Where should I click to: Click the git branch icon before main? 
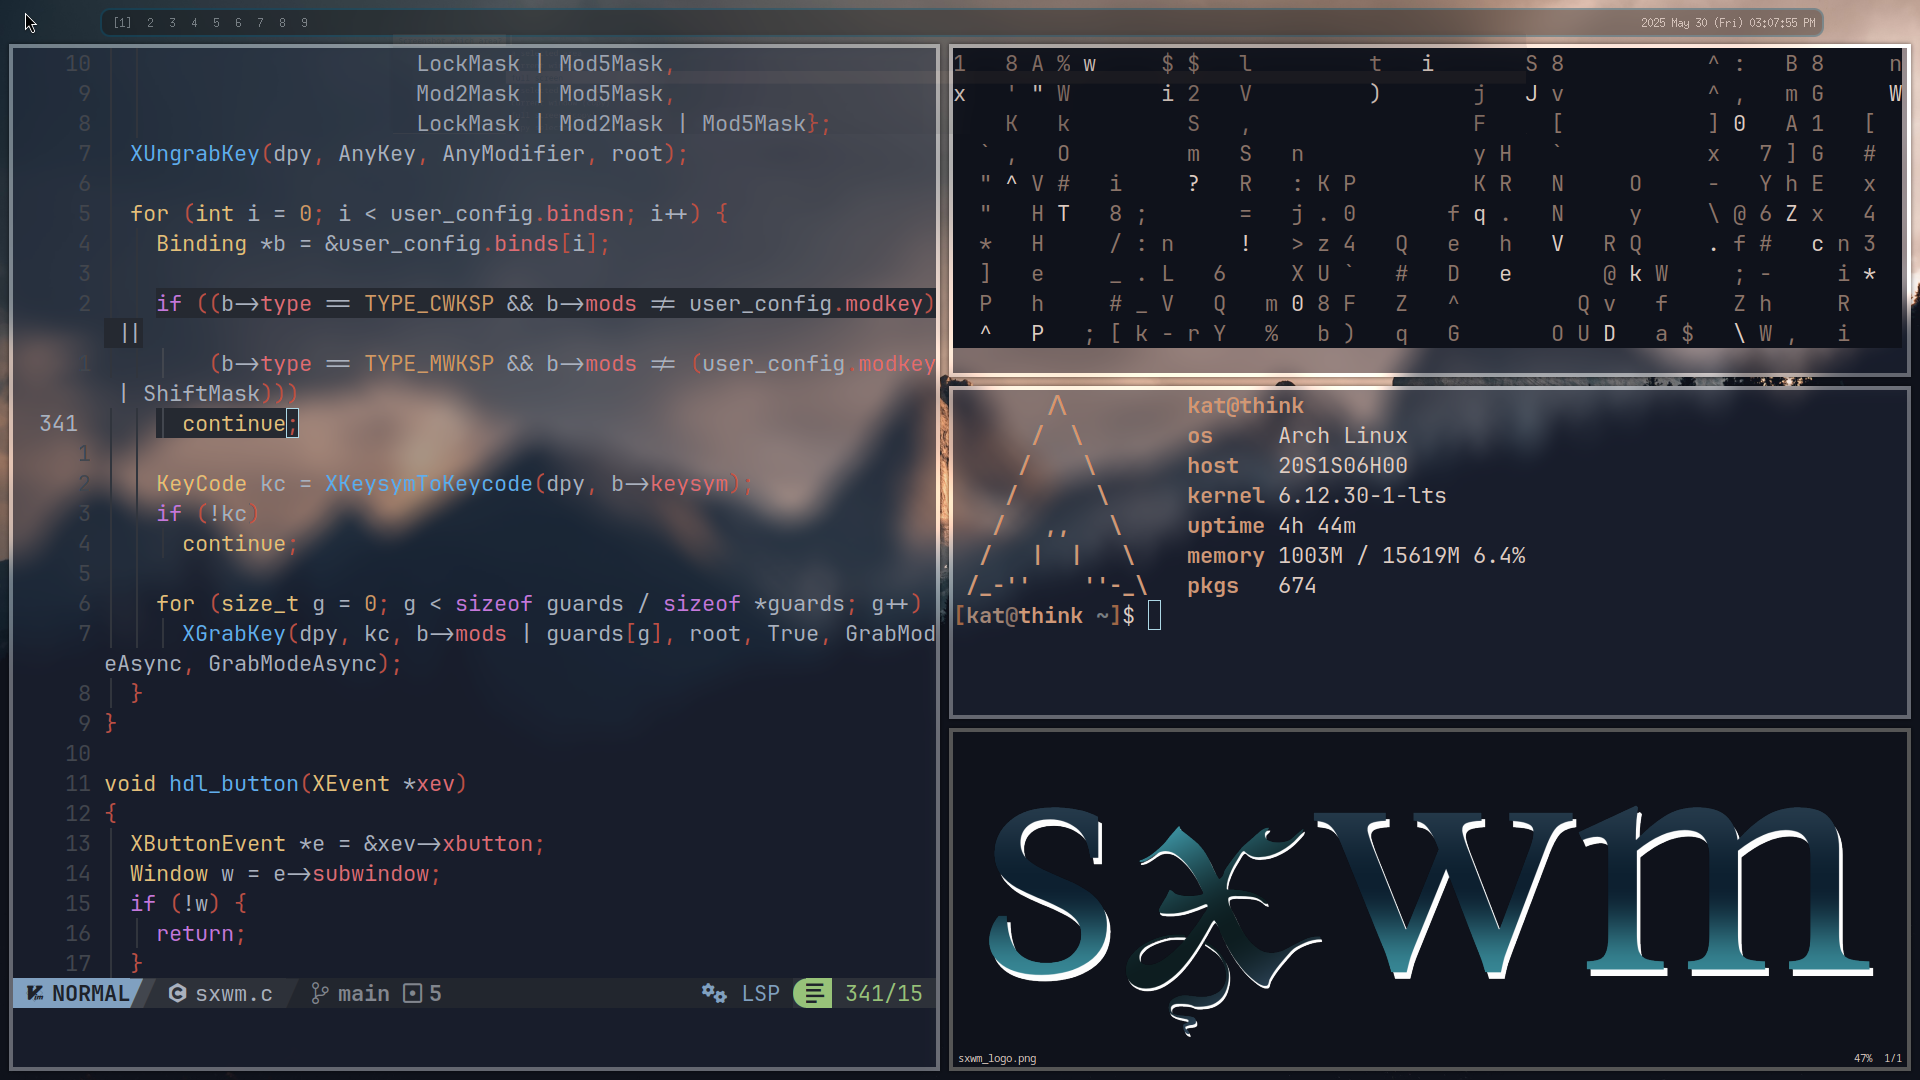319,993
